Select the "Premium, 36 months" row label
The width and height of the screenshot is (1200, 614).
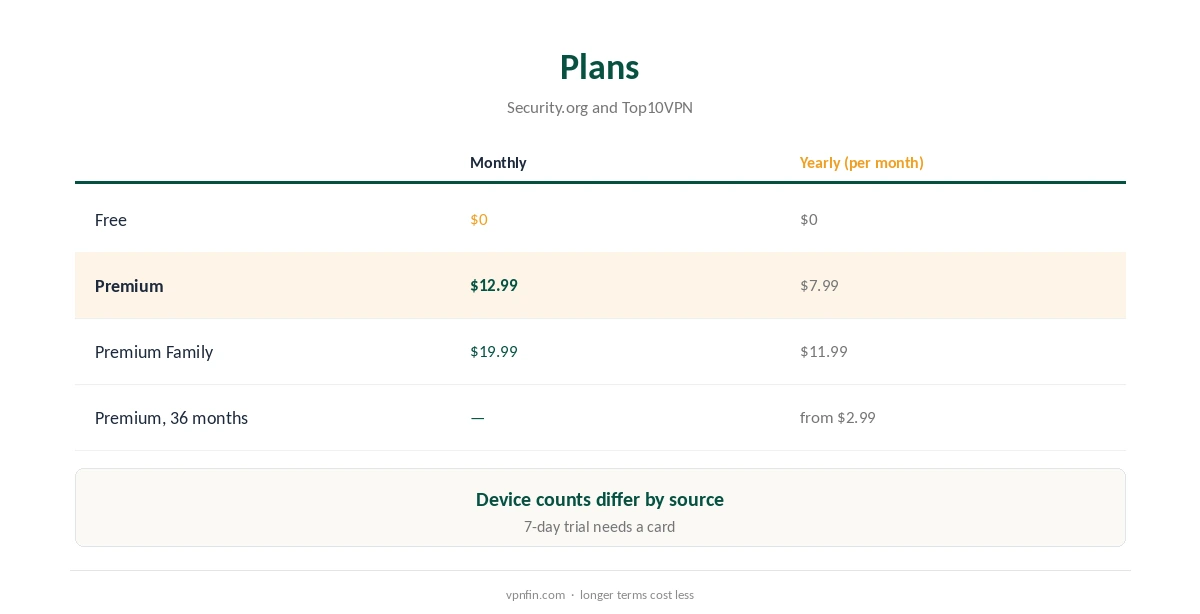171,418
